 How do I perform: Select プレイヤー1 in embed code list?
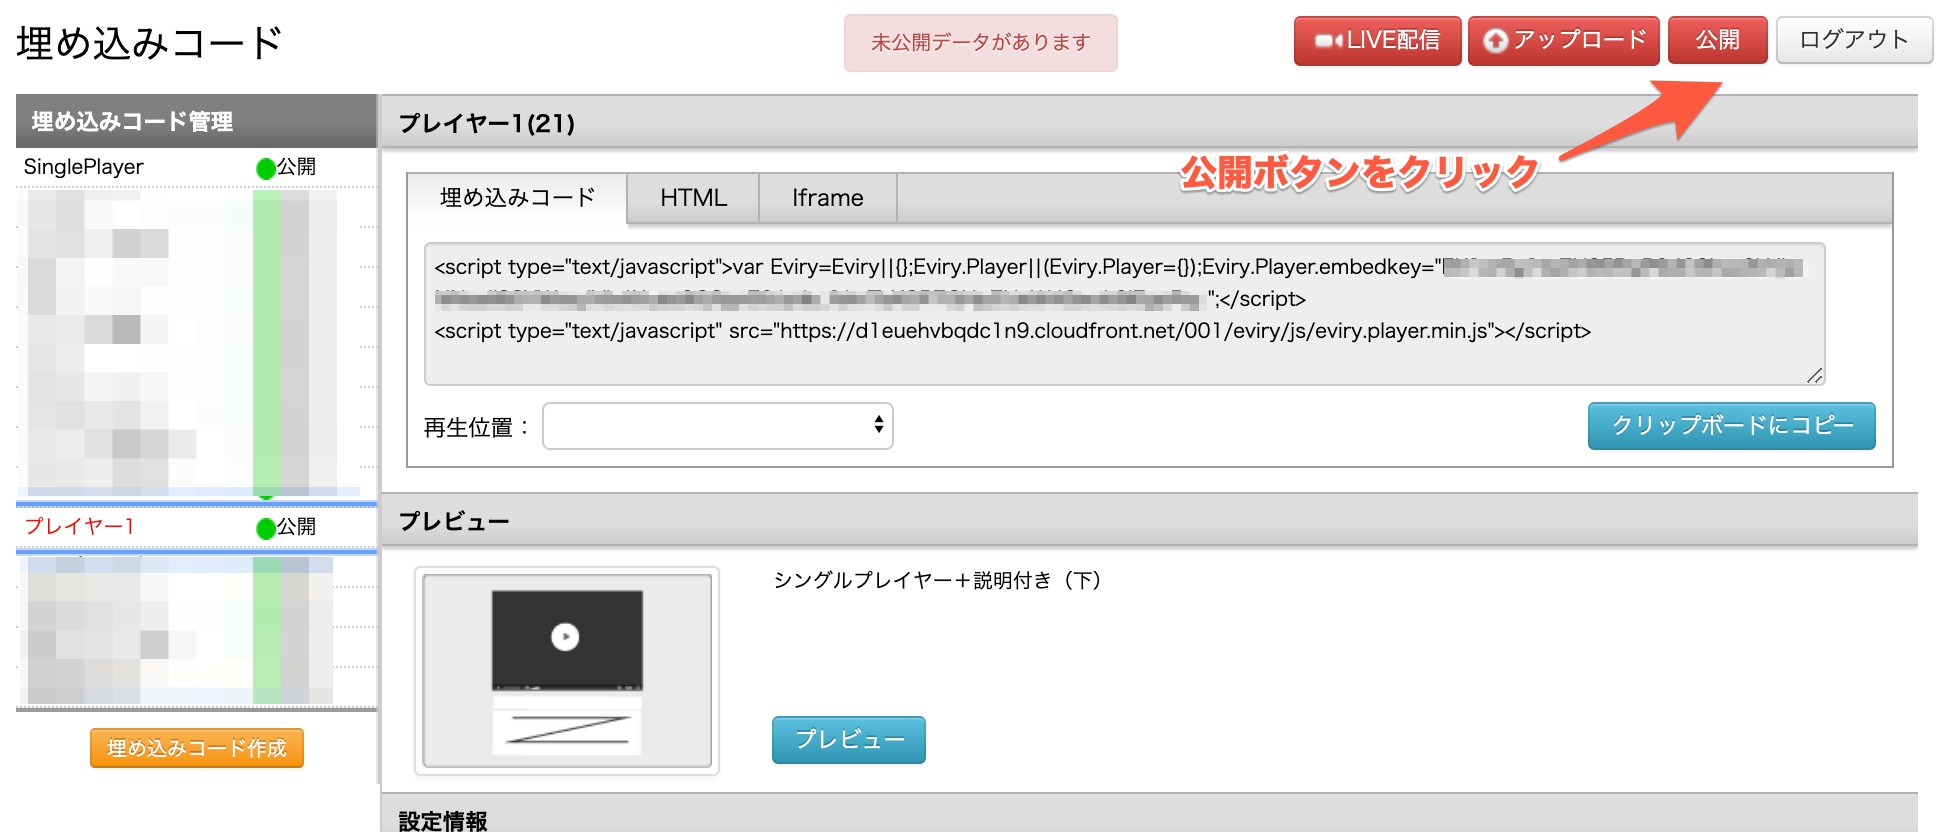79,526
